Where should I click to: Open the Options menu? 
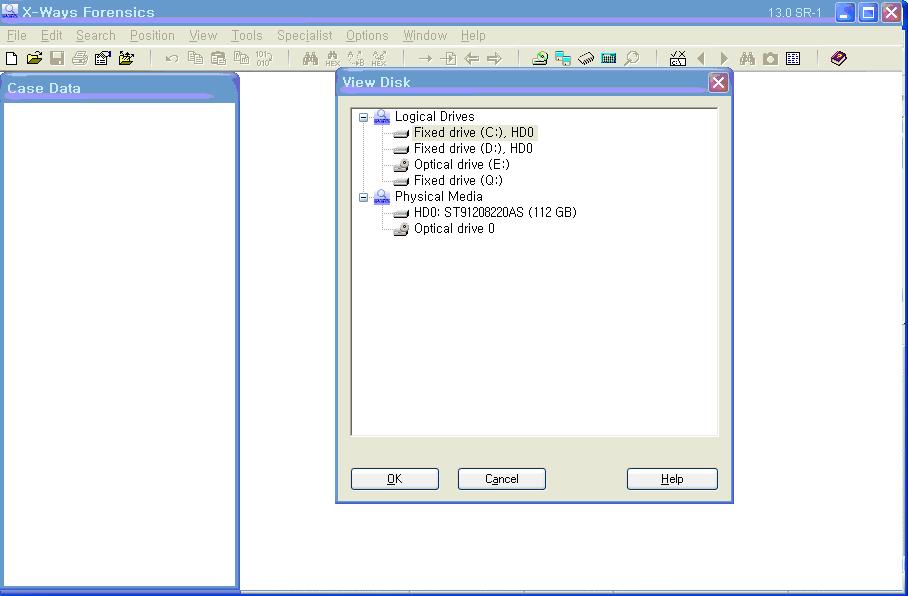pyautogui.click(x=367, y=35)
